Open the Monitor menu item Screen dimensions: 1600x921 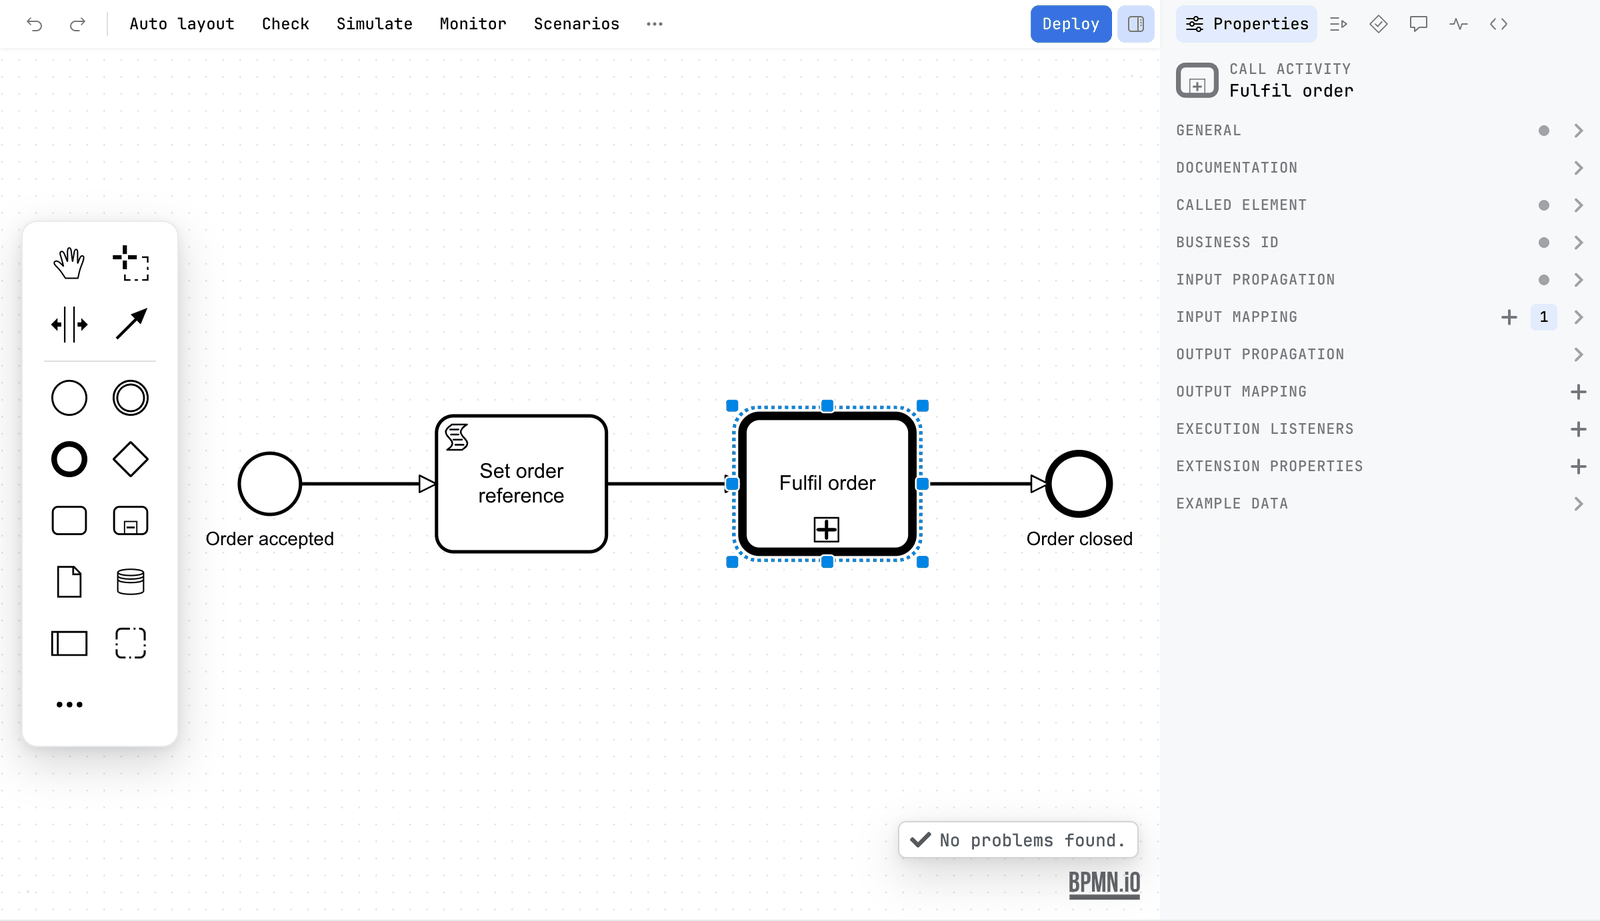tap(473, 24)
